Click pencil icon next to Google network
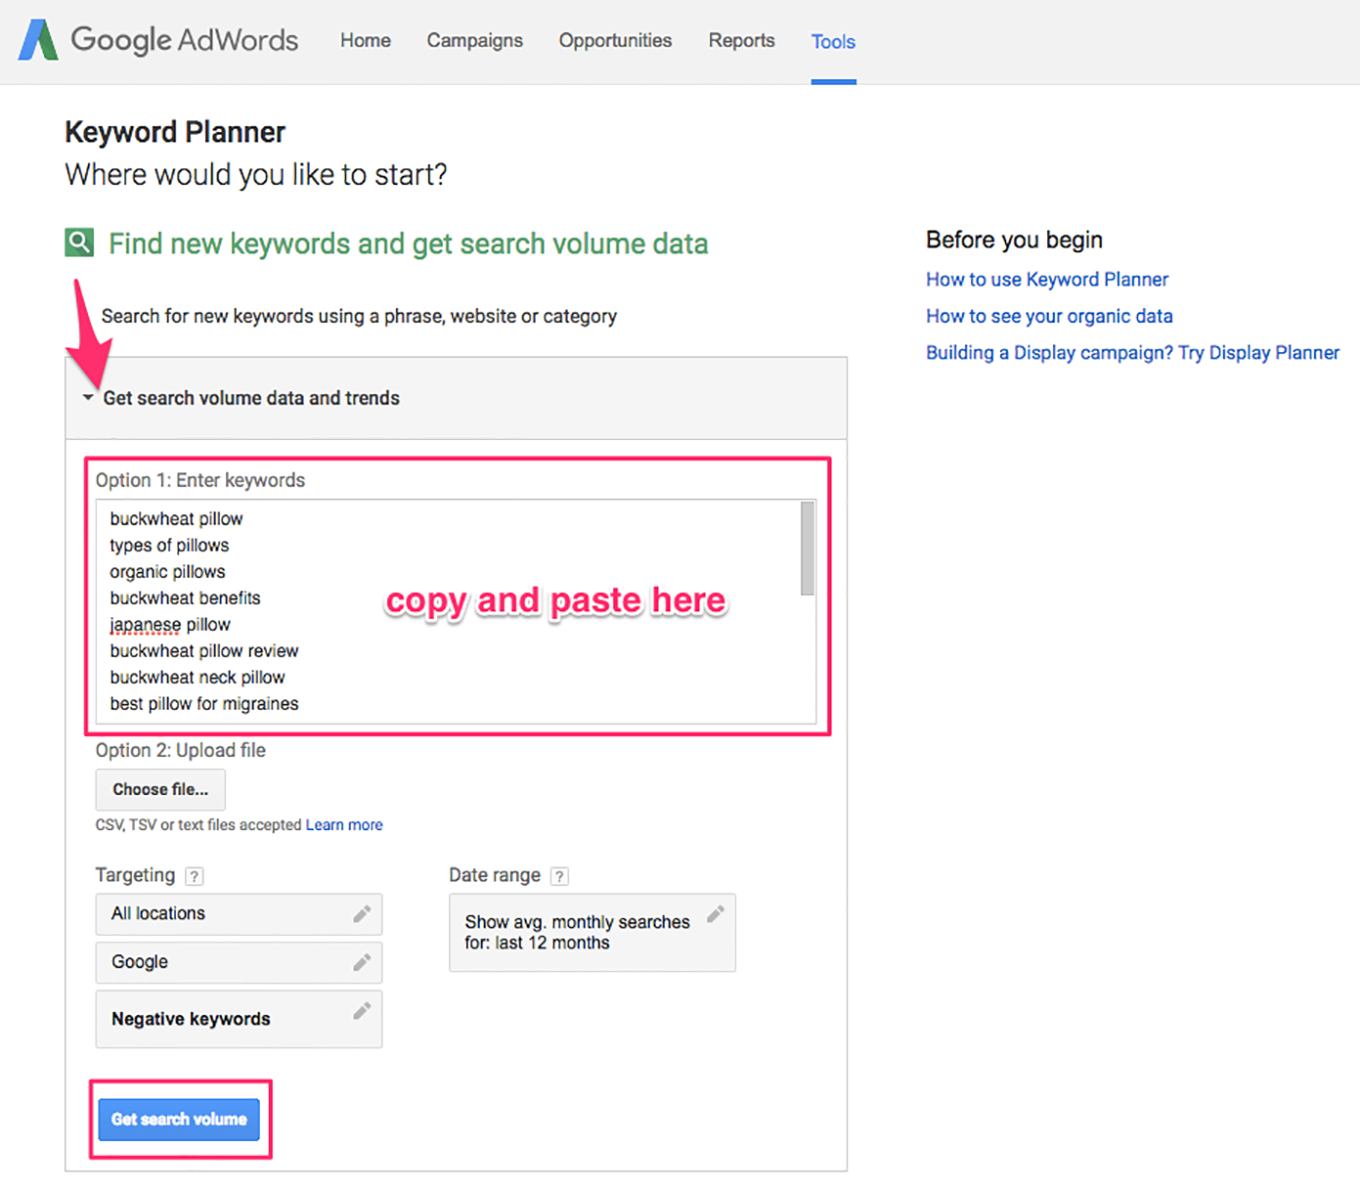This screenshot has height=1191, width=1360. (362, 962)
